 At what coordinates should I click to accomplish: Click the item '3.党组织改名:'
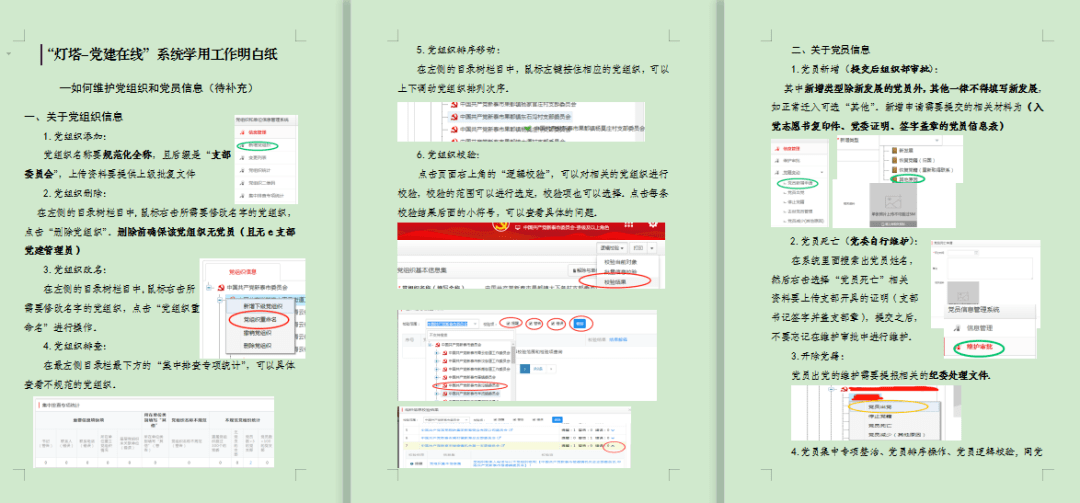pos(76,269)
